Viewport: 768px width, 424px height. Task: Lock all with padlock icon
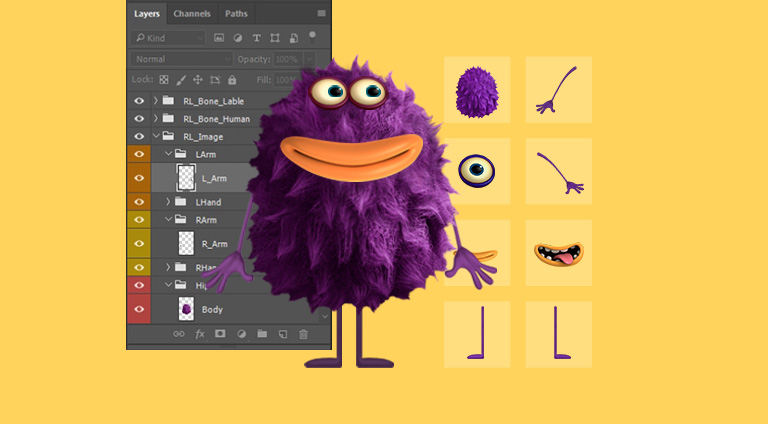pyautogui.click(x=232, y=80)
